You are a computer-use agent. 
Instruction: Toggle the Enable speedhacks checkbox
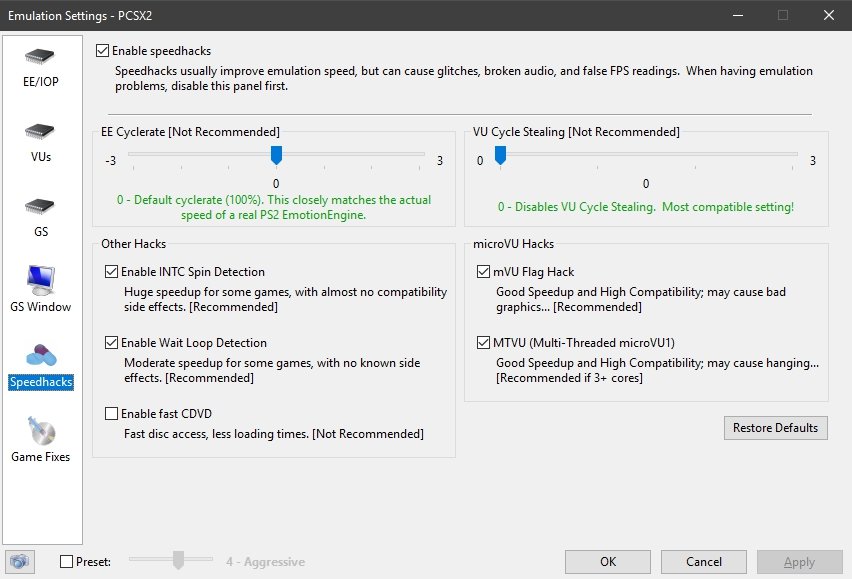pyautogui.click(x=102, y=51)
